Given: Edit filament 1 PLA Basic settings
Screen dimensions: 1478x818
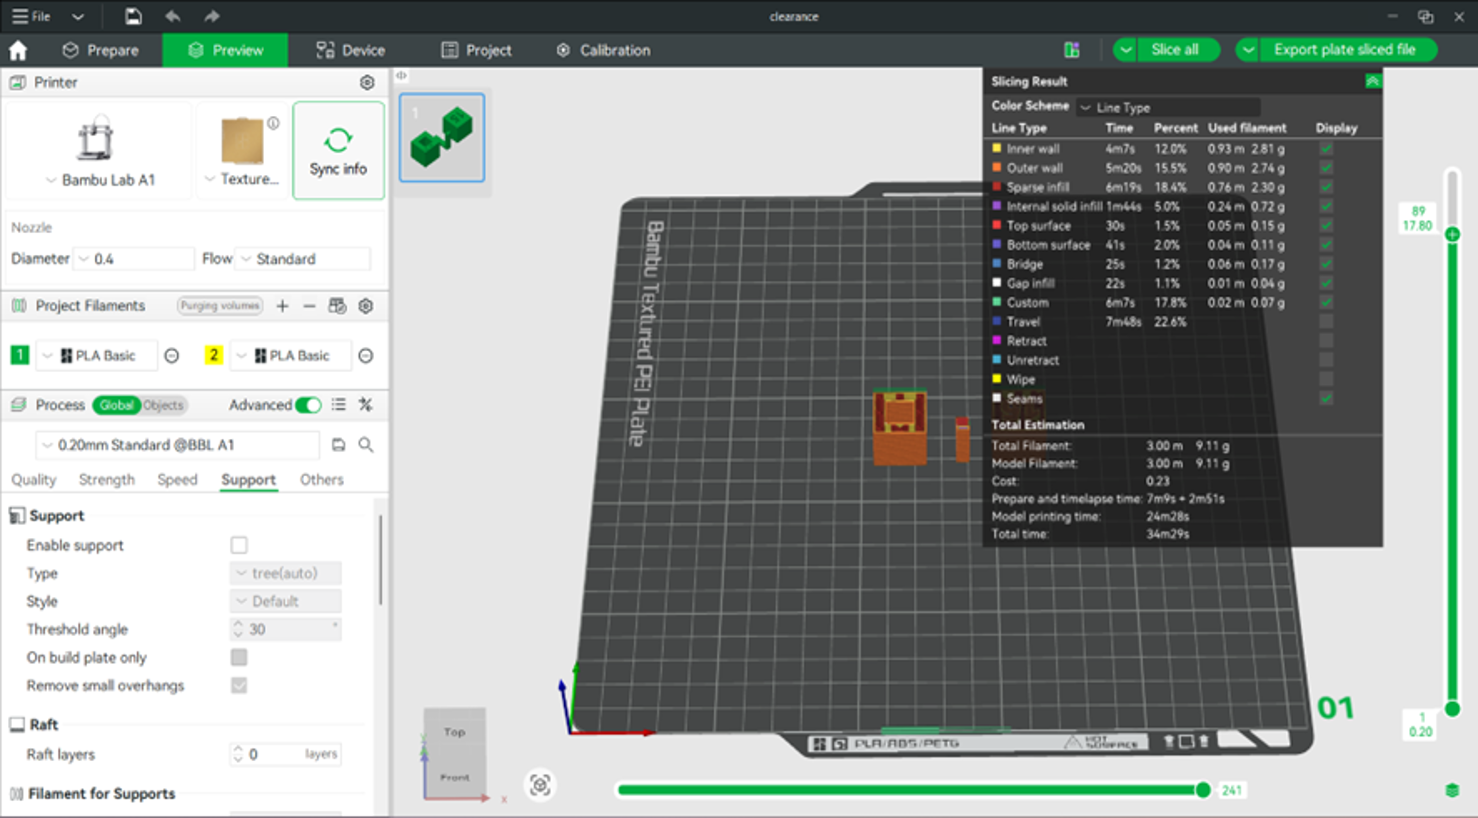Looking at the screenshot, I should pyautogui.click(x=172, y=356).
